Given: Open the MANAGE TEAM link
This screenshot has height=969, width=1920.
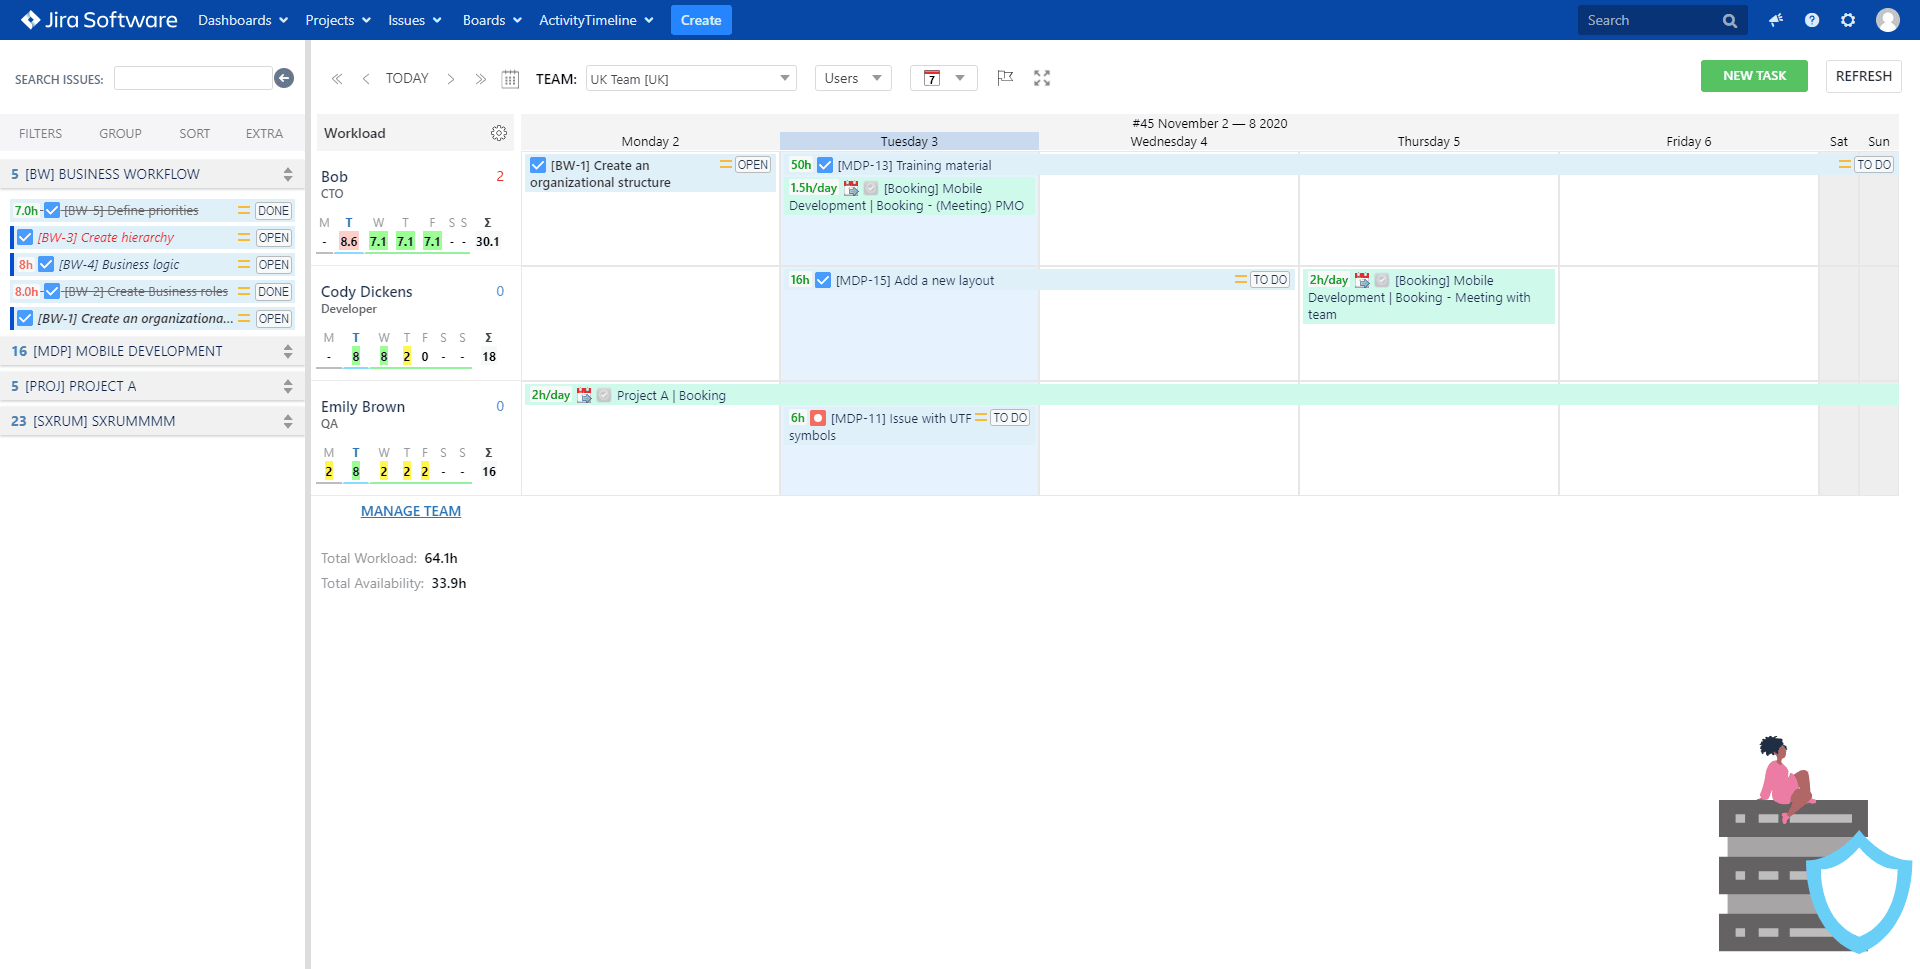Looking at the screenshot, I should 411,511.
